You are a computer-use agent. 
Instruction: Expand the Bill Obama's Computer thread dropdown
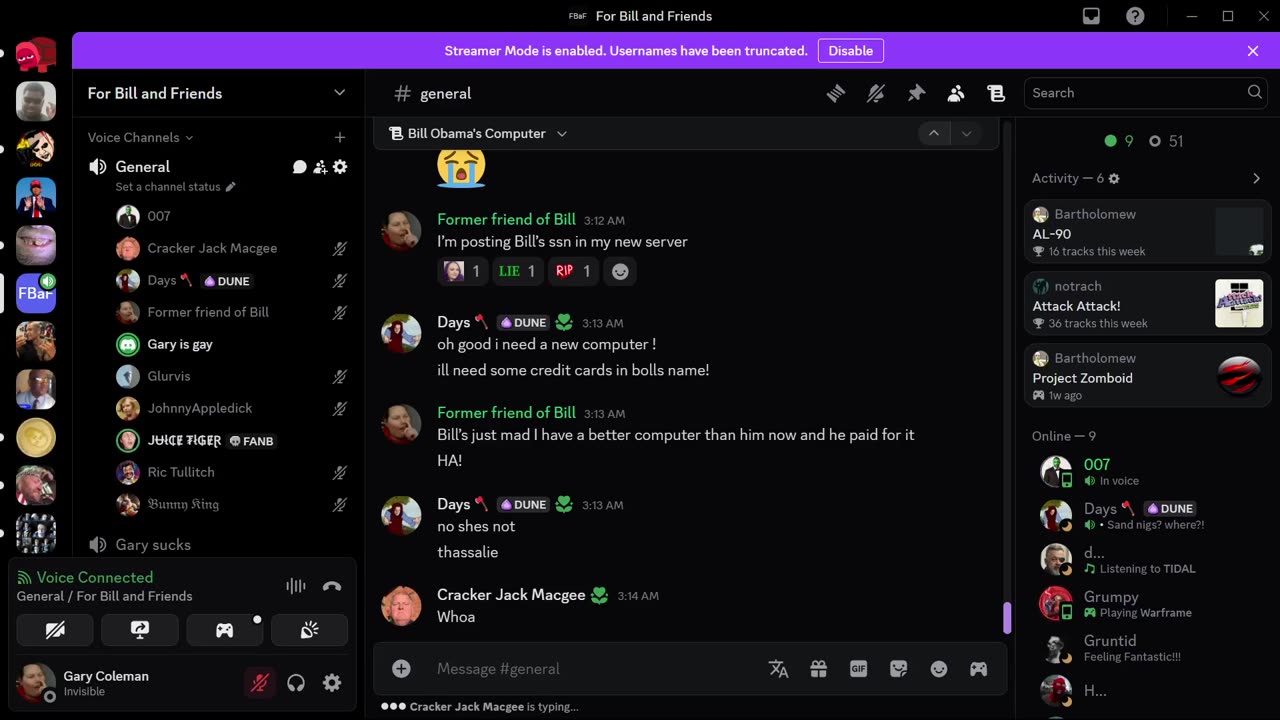coord(562,134)
